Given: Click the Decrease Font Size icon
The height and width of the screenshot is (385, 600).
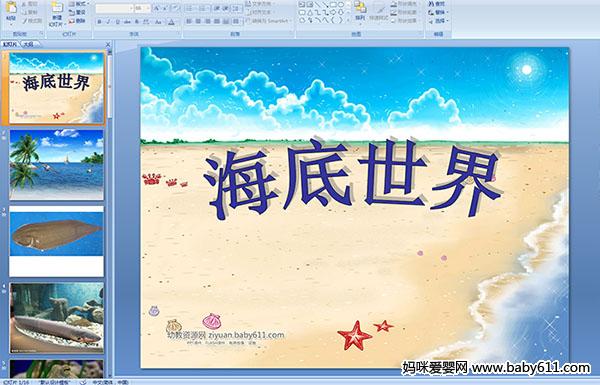Looking at the screenshot, I should click(165, 8).
